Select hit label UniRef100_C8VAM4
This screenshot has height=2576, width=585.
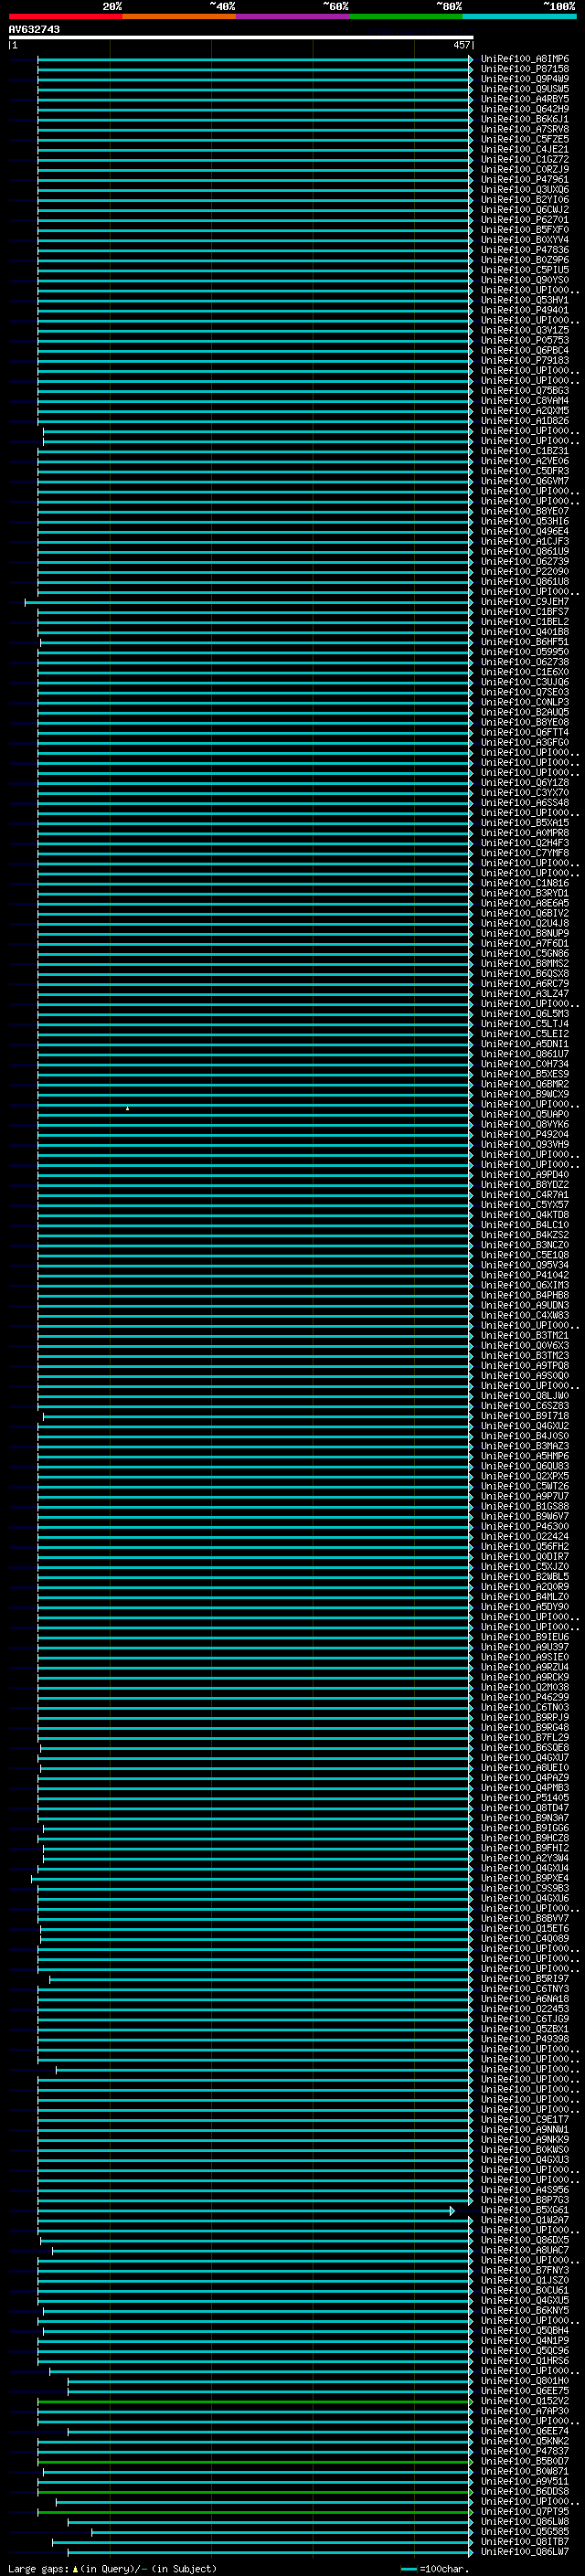pos(524,401)
